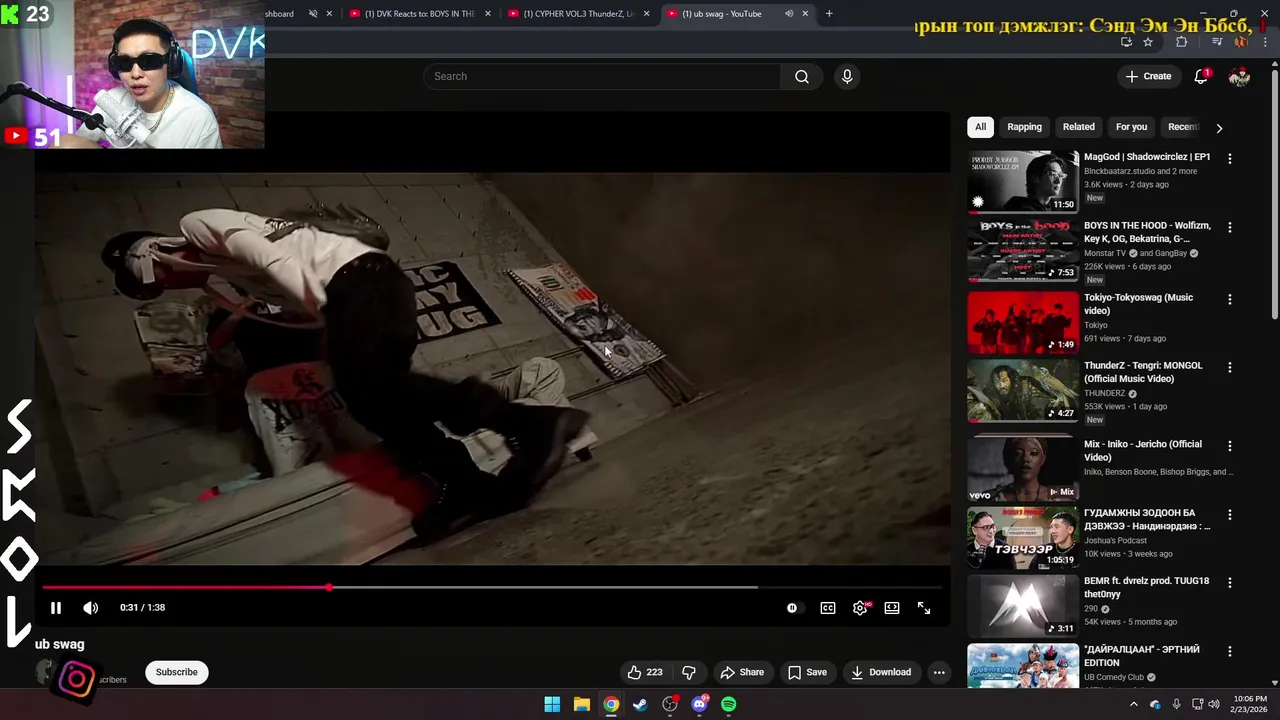
Task: Switch to DVK Reacts BOYS IN THE tab
Action: (x=420, y=14)
